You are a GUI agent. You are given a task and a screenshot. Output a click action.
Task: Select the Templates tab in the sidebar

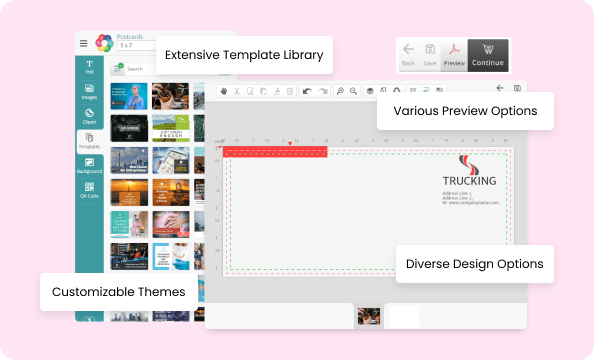[89, 141]
